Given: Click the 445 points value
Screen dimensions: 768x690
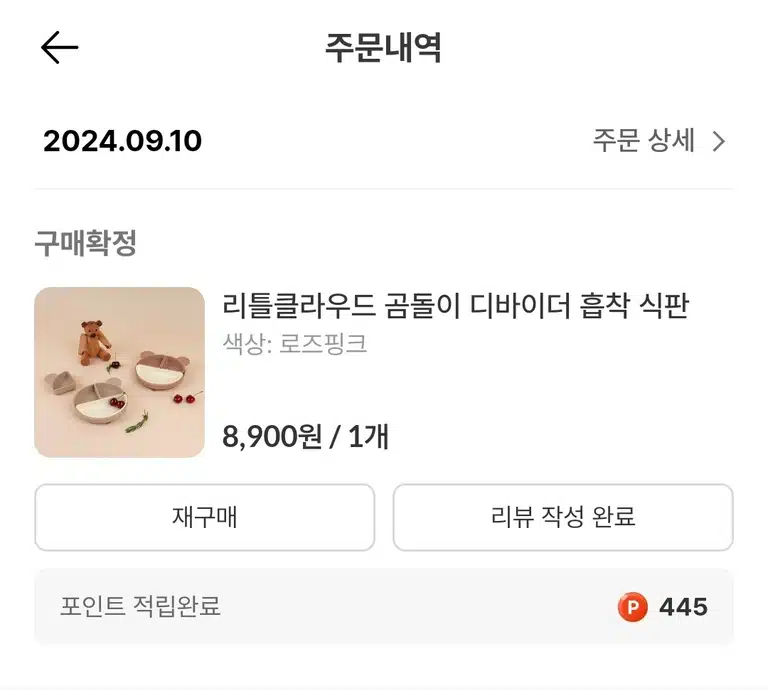Looking at the screenshot, I should pos(683,607).
